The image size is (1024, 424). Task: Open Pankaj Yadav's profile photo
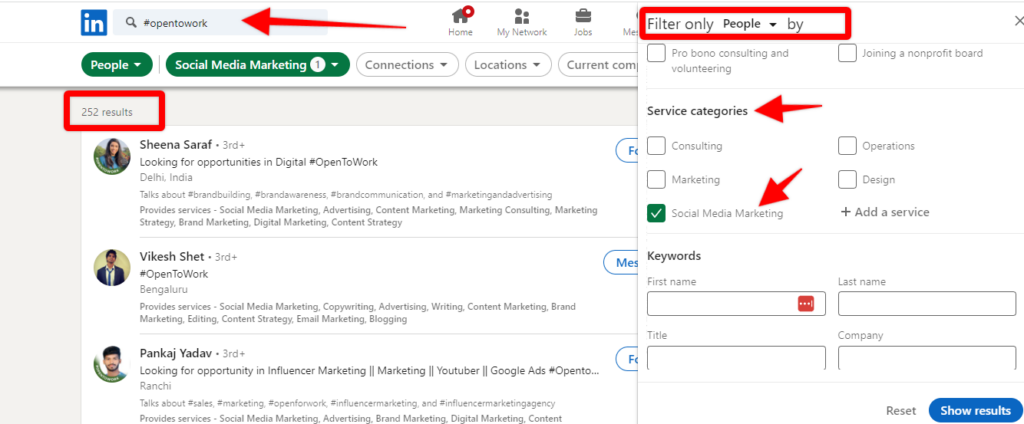click(112, 364)
